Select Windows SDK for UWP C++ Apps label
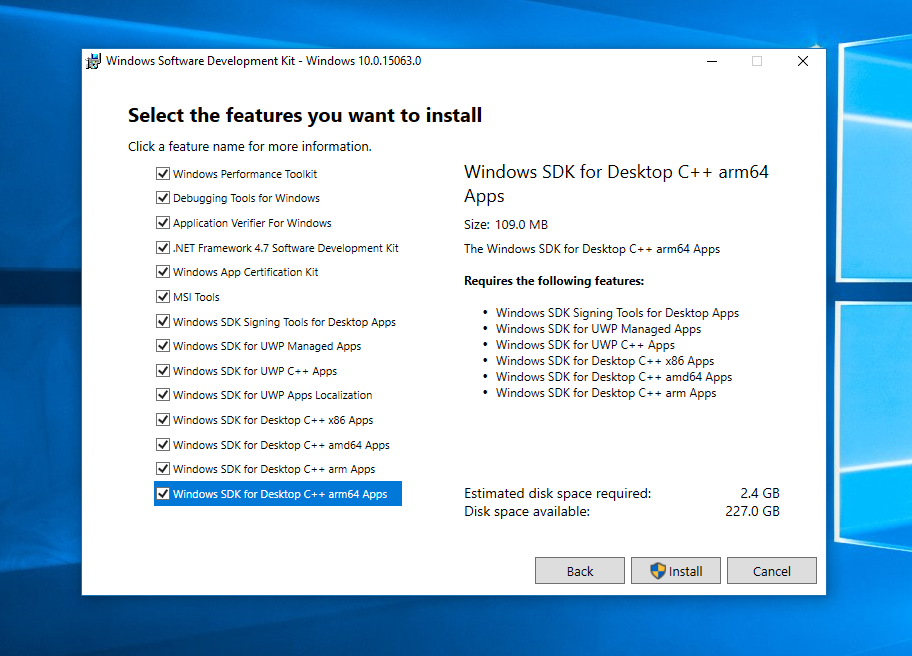Viewport: 912px width, 656px height. (x=254, y=371)
